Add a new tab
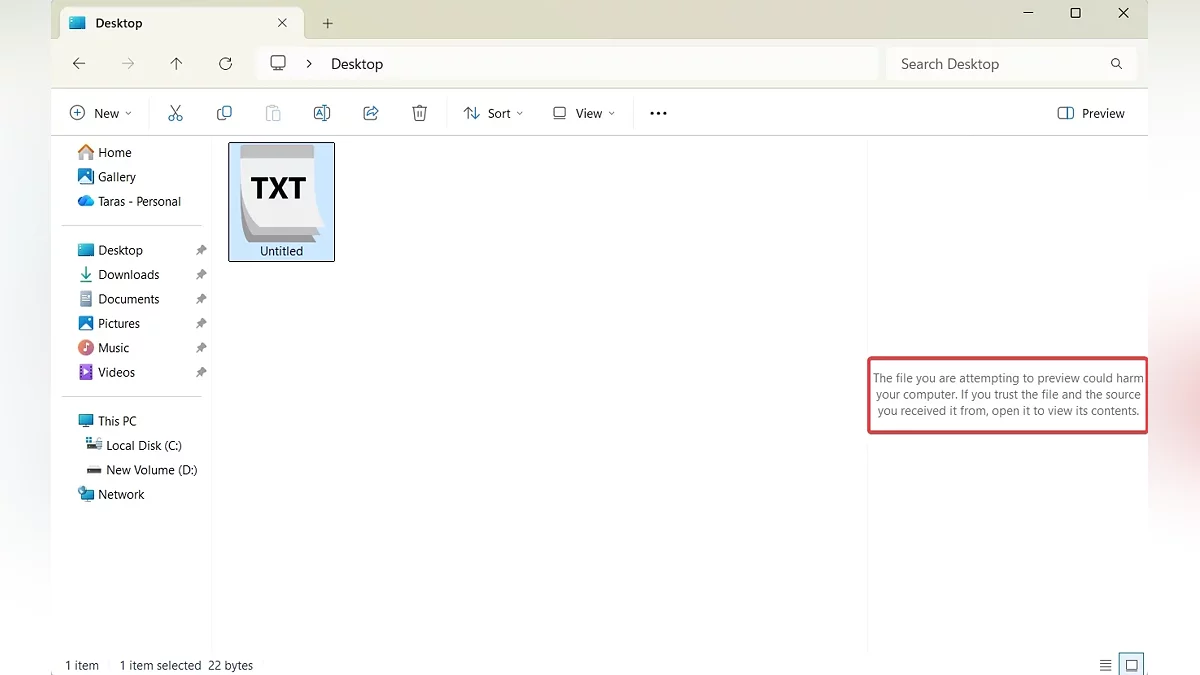Viewport: 1200px width, 675px height. 327,23
